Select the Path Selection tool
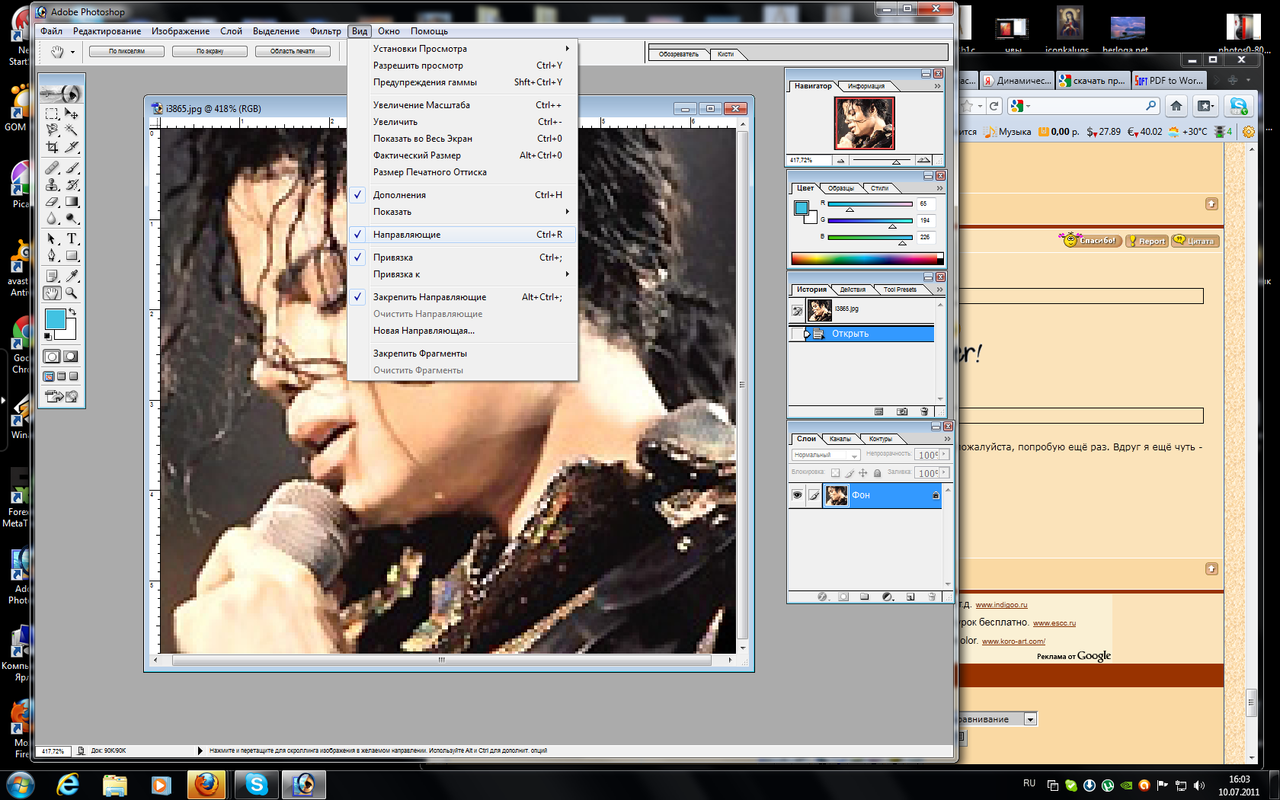This screenshot has width=1280, height=800. coord(51,238)
